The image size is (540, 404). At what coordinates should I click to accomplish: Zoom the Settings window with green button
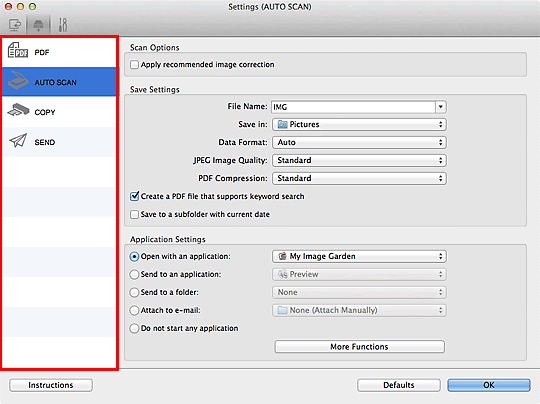pos(32,7)
